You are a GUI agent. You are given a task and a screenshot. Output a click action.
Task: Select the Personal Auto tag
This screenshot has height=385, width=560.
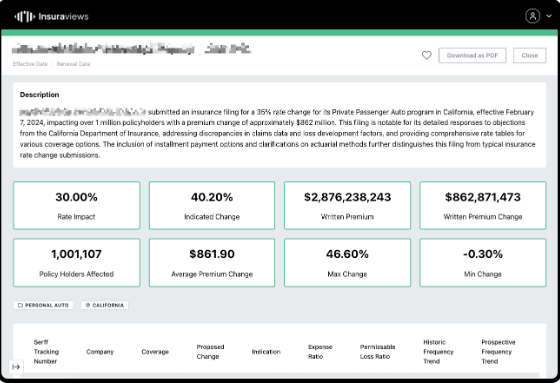pyautogui.click(x=43, y=305)
